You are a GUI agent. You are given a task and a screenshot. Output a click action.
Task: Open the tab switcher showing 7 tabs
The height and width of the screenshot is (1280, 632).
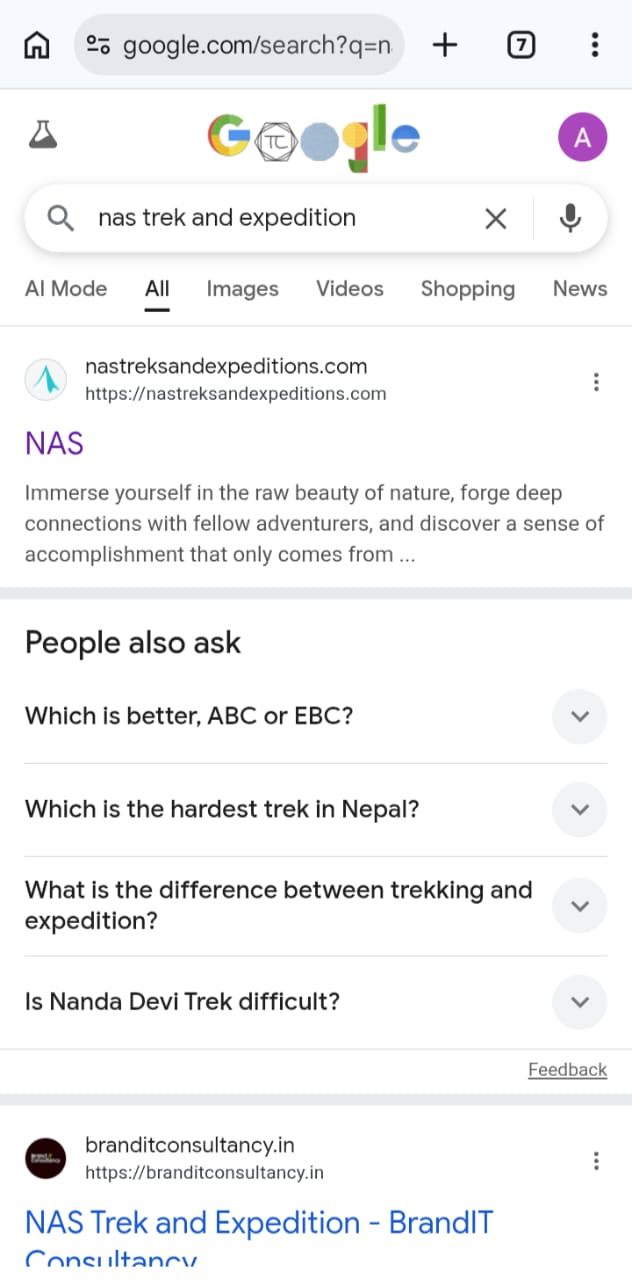(521, 44)
